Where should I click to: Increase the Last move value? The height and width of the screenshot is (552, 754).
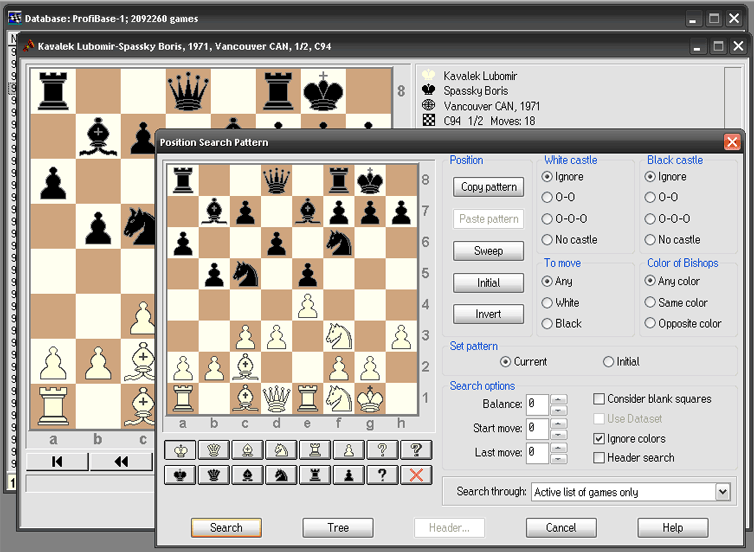pos(558,448)
